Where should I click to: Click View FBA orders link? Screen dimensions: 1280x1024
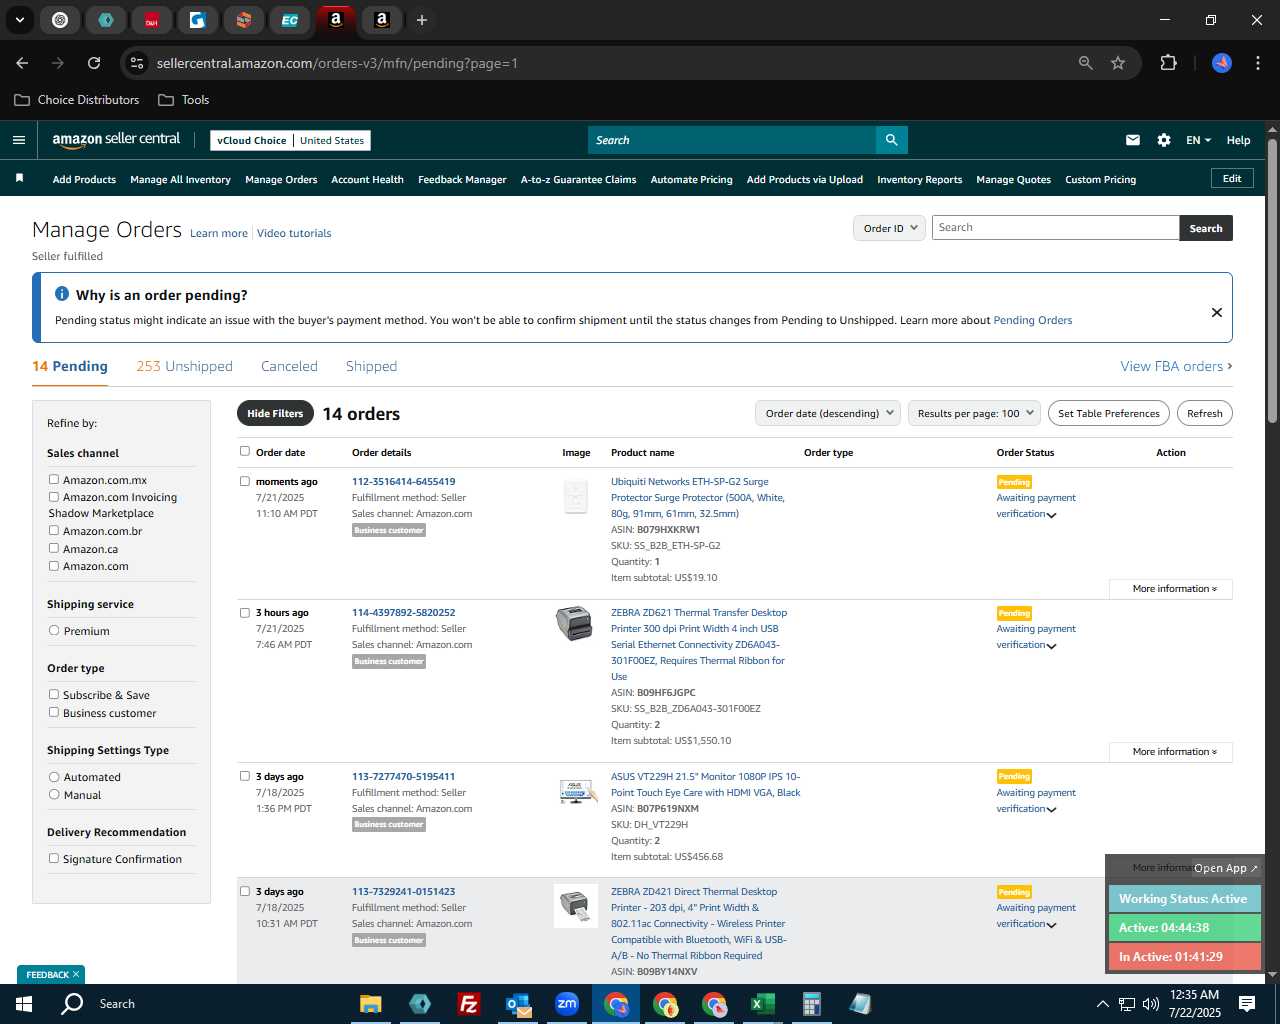pyautogui.click(x=1176, y=366)
